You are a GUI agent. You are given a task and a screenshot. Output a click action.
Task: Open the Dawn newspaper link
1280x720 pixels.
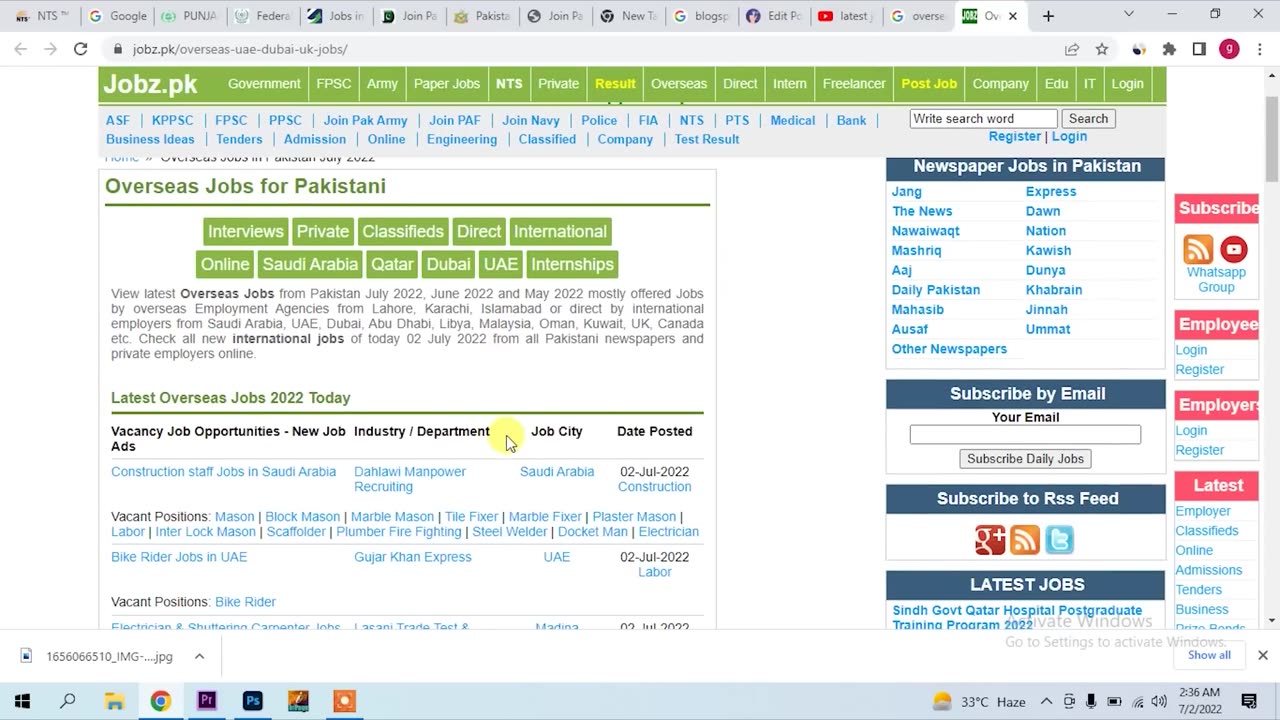click(x=1043, y=211)
